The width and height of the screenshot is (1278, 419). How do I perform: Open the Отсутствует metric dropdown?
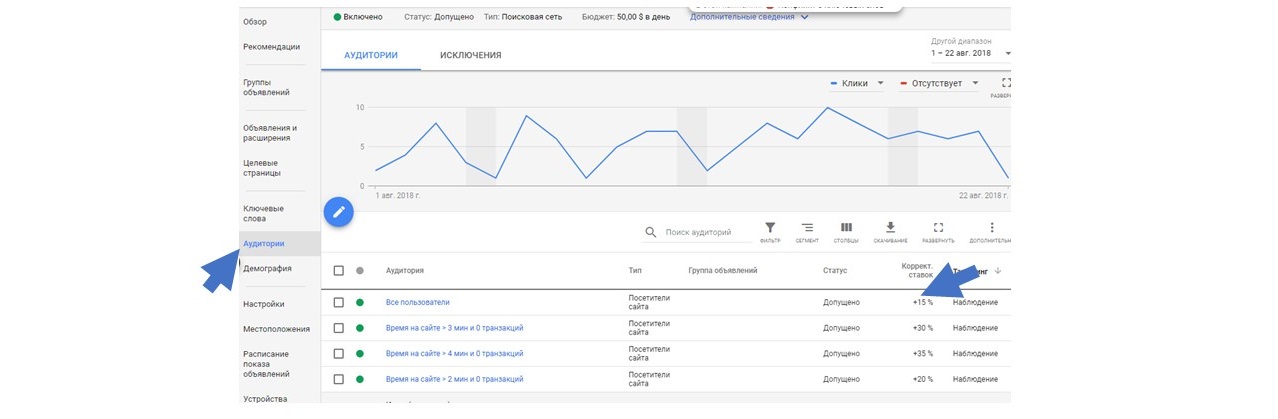(x=940, y=84)
